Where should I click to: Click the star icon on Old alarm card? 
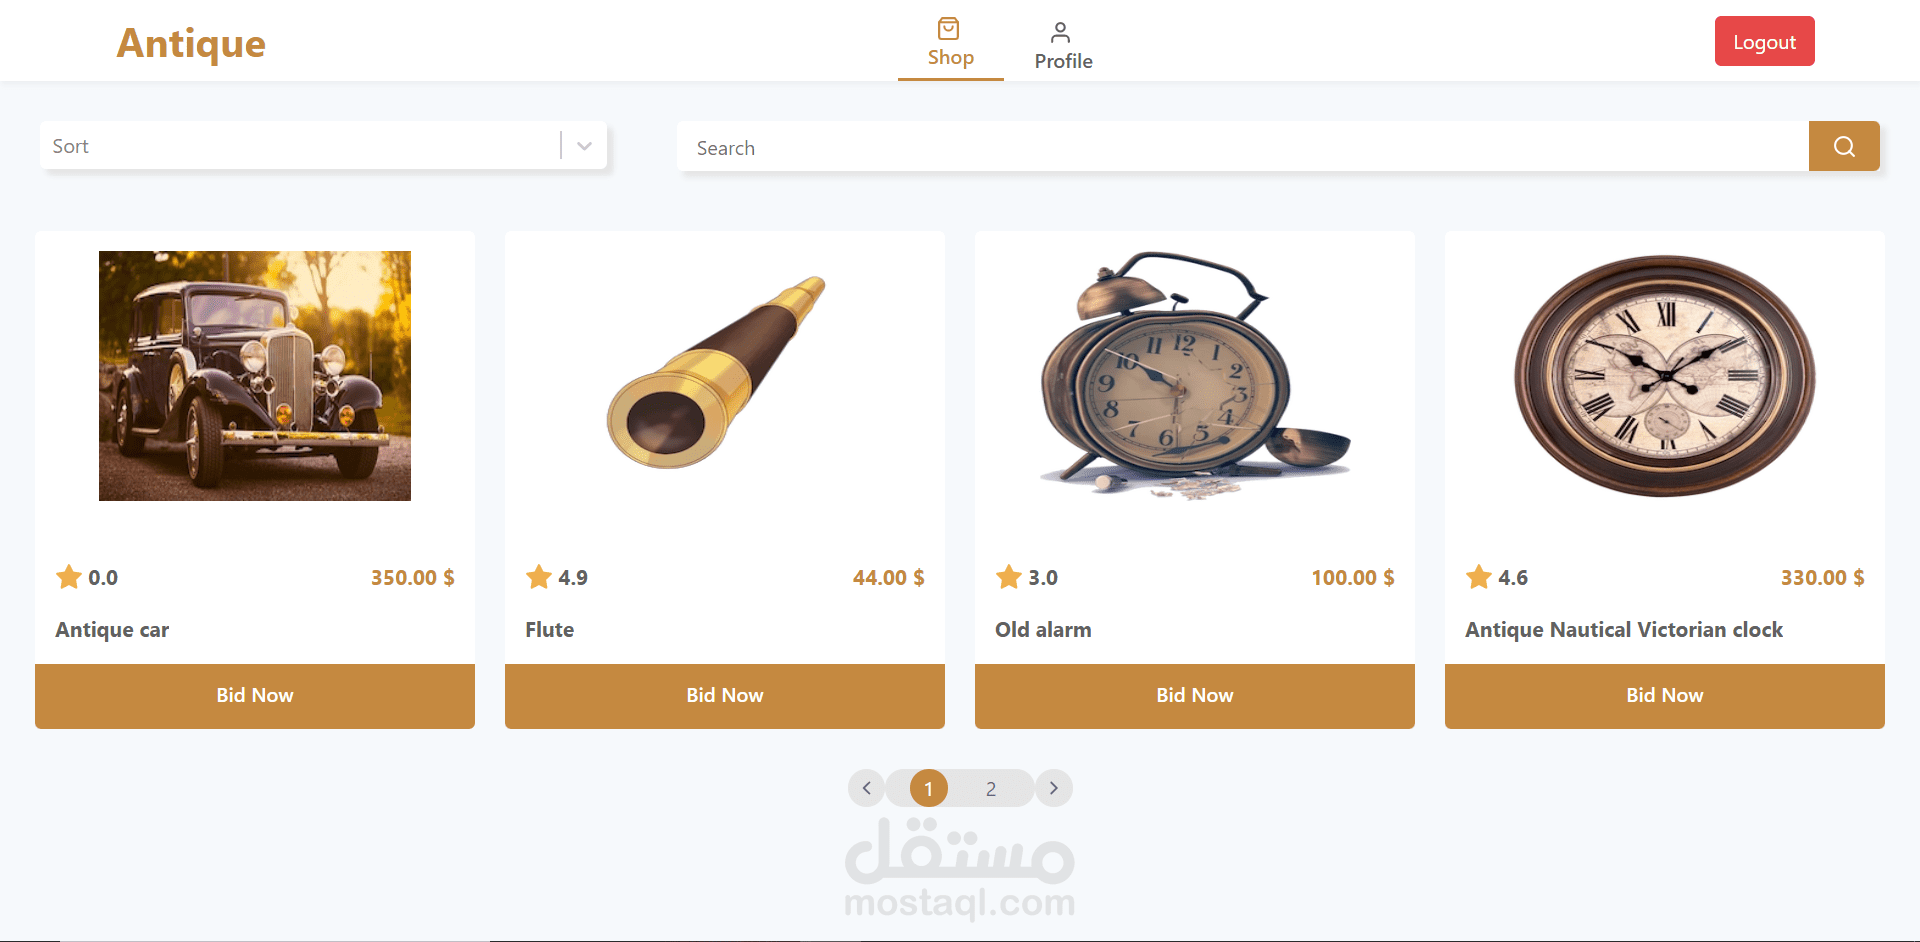1009,577
